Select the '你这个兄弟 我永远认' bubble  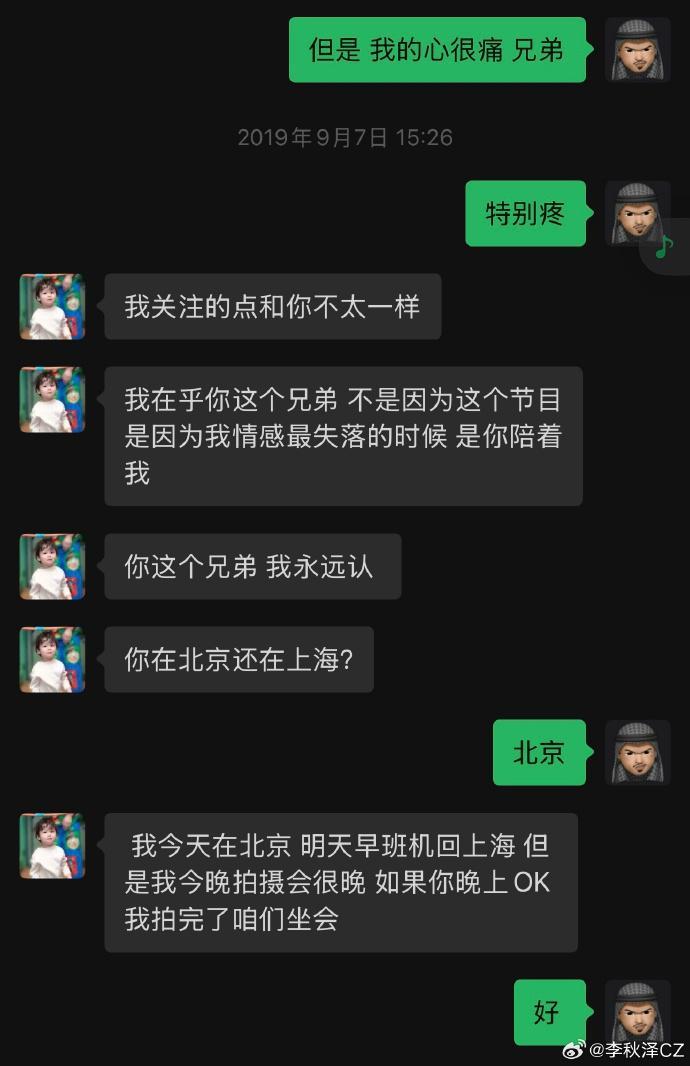coord(253,566)
